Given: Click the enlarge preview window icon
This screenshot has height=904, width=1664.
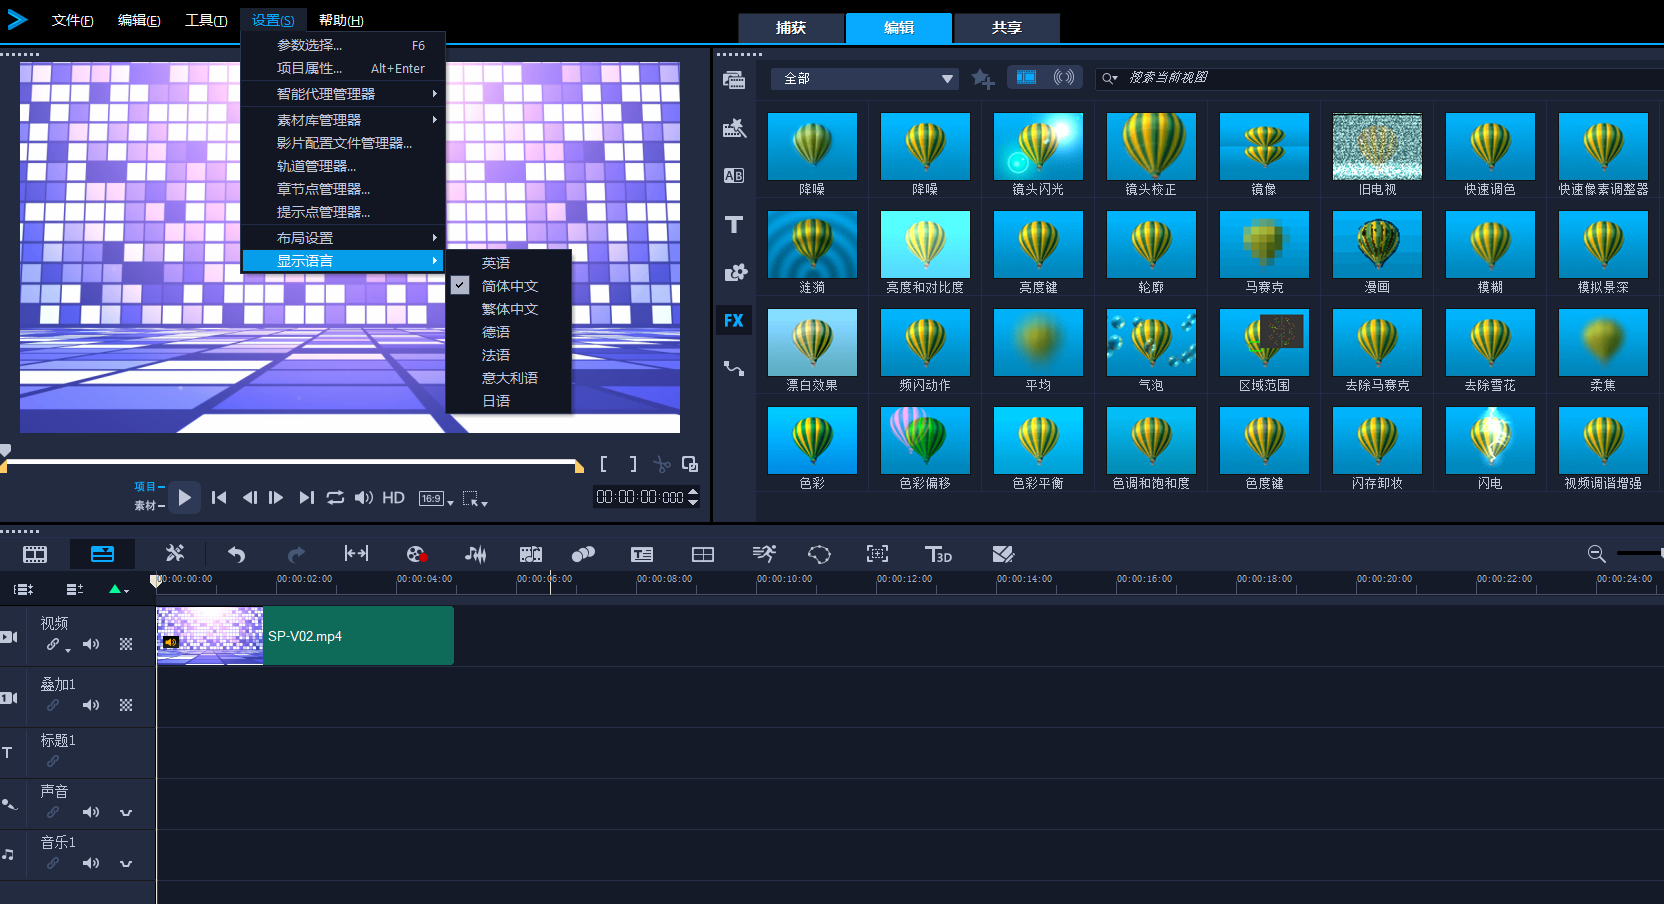Looking at the screenshot, I should click(690, 464).
